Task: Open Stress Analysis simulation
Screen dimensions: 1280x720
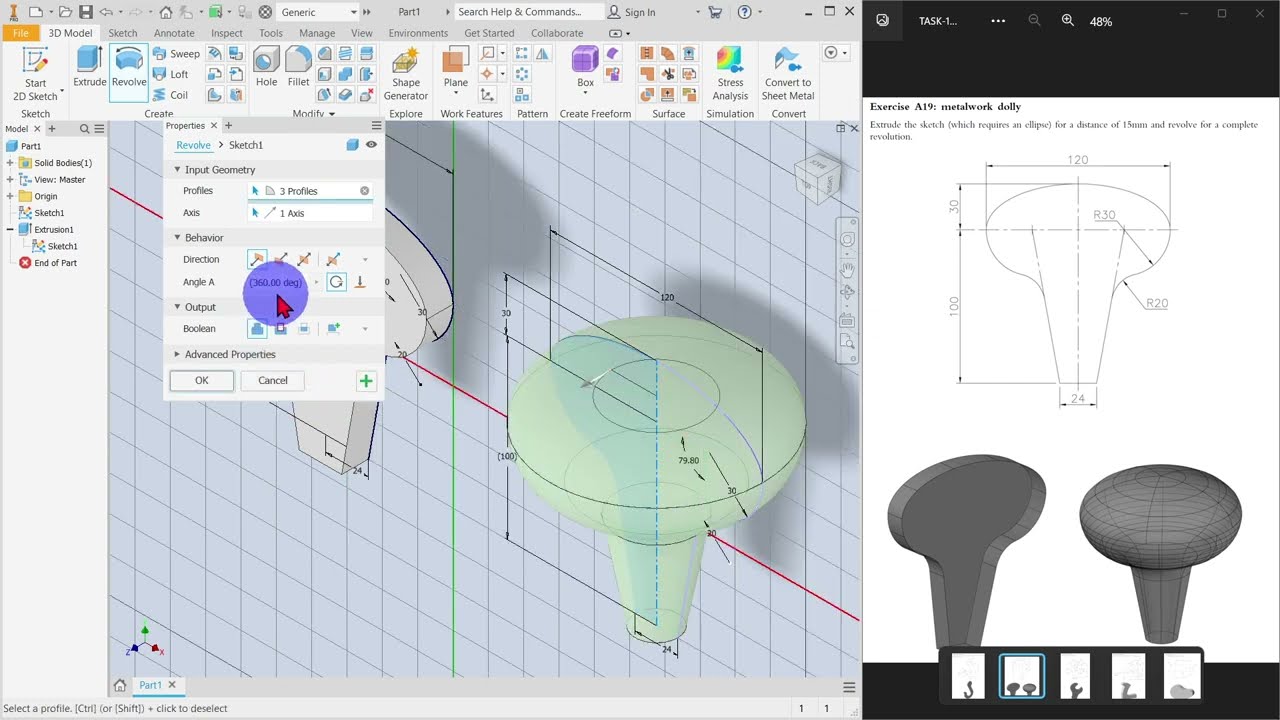Action: pyautogui.click(x=730, y=74)
